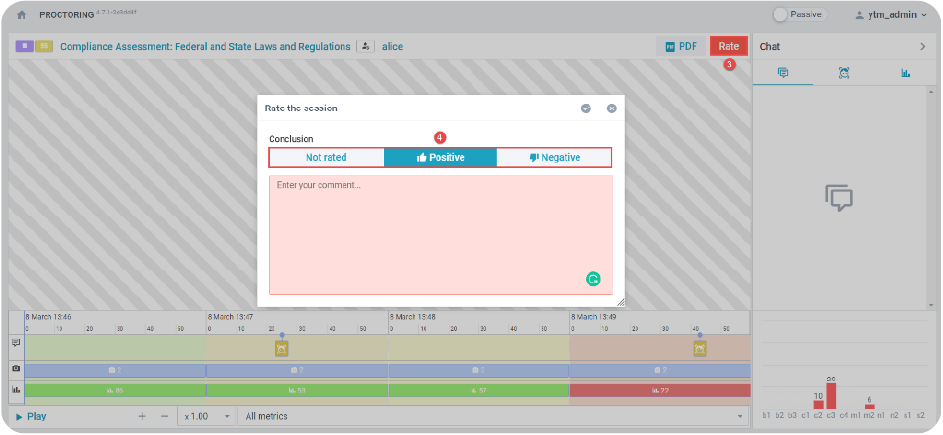Select the Positive conclusion option
943x435 pixels.
click(x=440, y=158)
